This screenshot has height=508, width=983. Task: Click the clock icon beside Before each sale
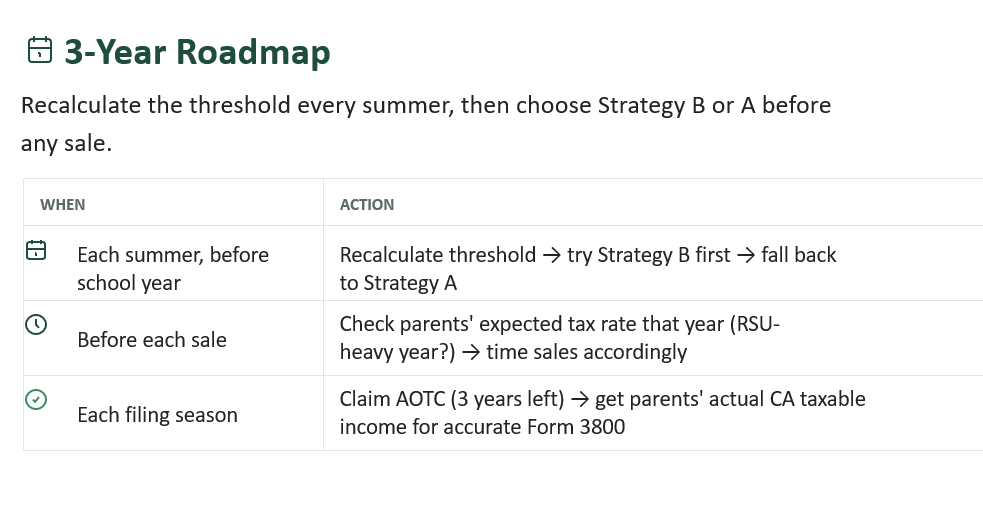36,324
